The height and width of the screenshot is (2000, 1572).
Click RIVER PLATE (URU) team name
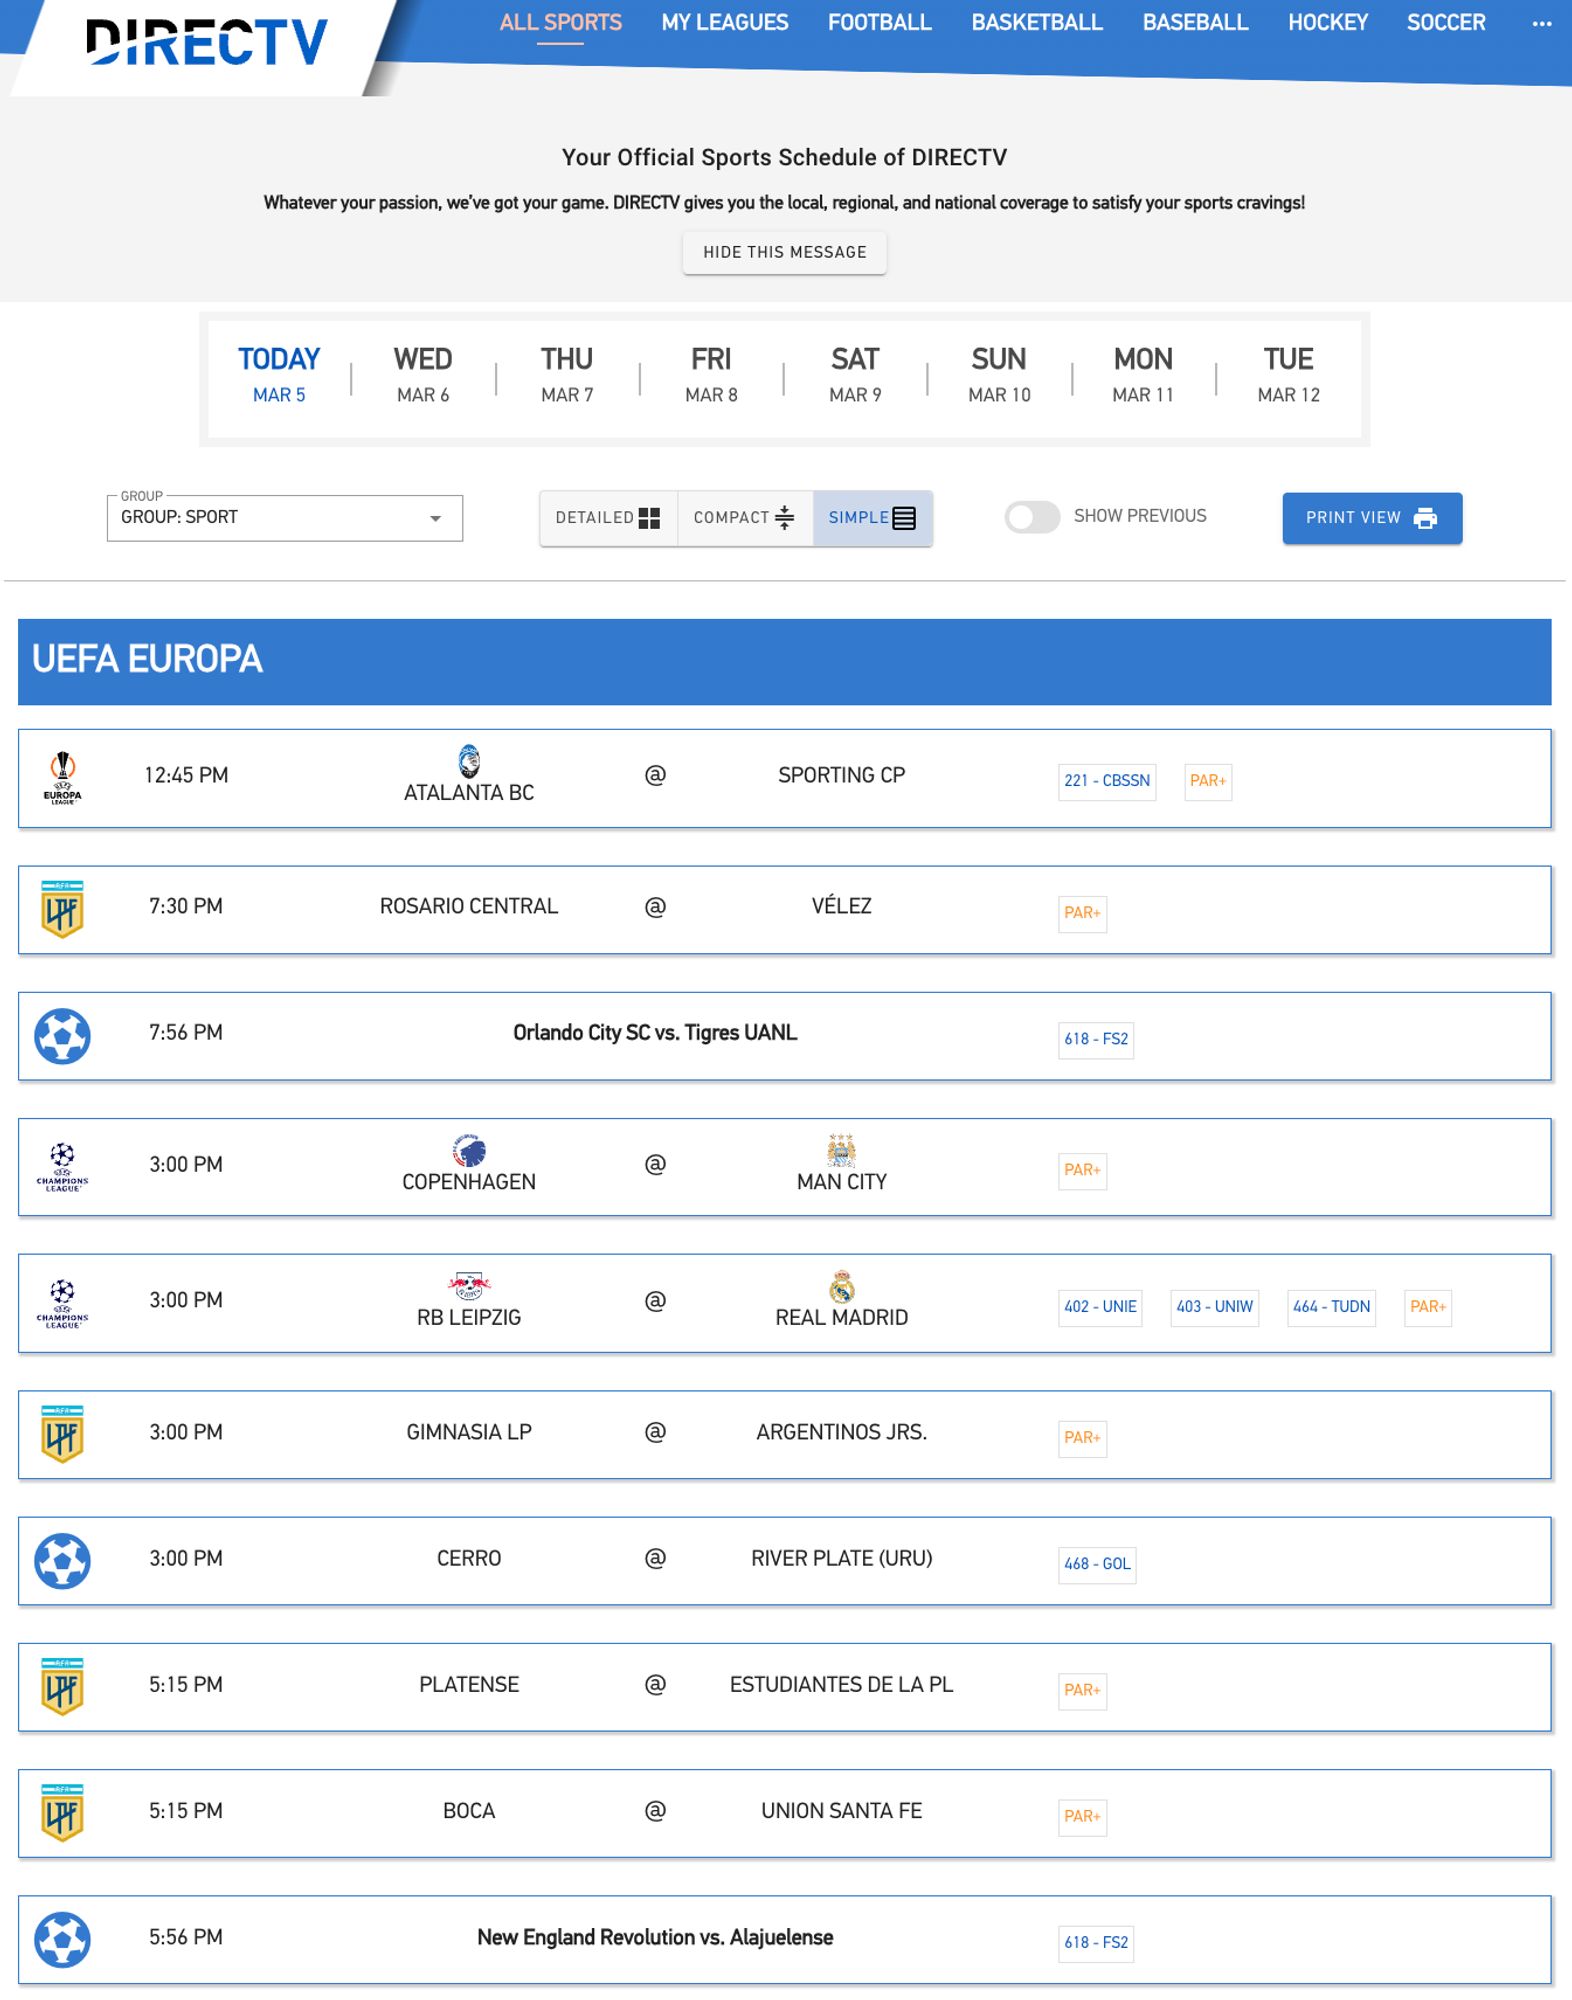tap(842, 1559)
